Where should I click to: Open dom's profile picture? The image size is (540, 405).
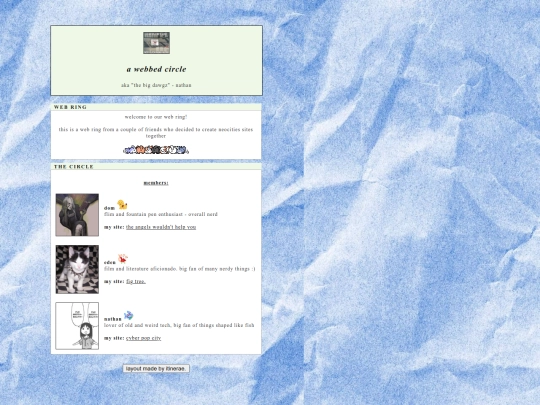(77, 215)
